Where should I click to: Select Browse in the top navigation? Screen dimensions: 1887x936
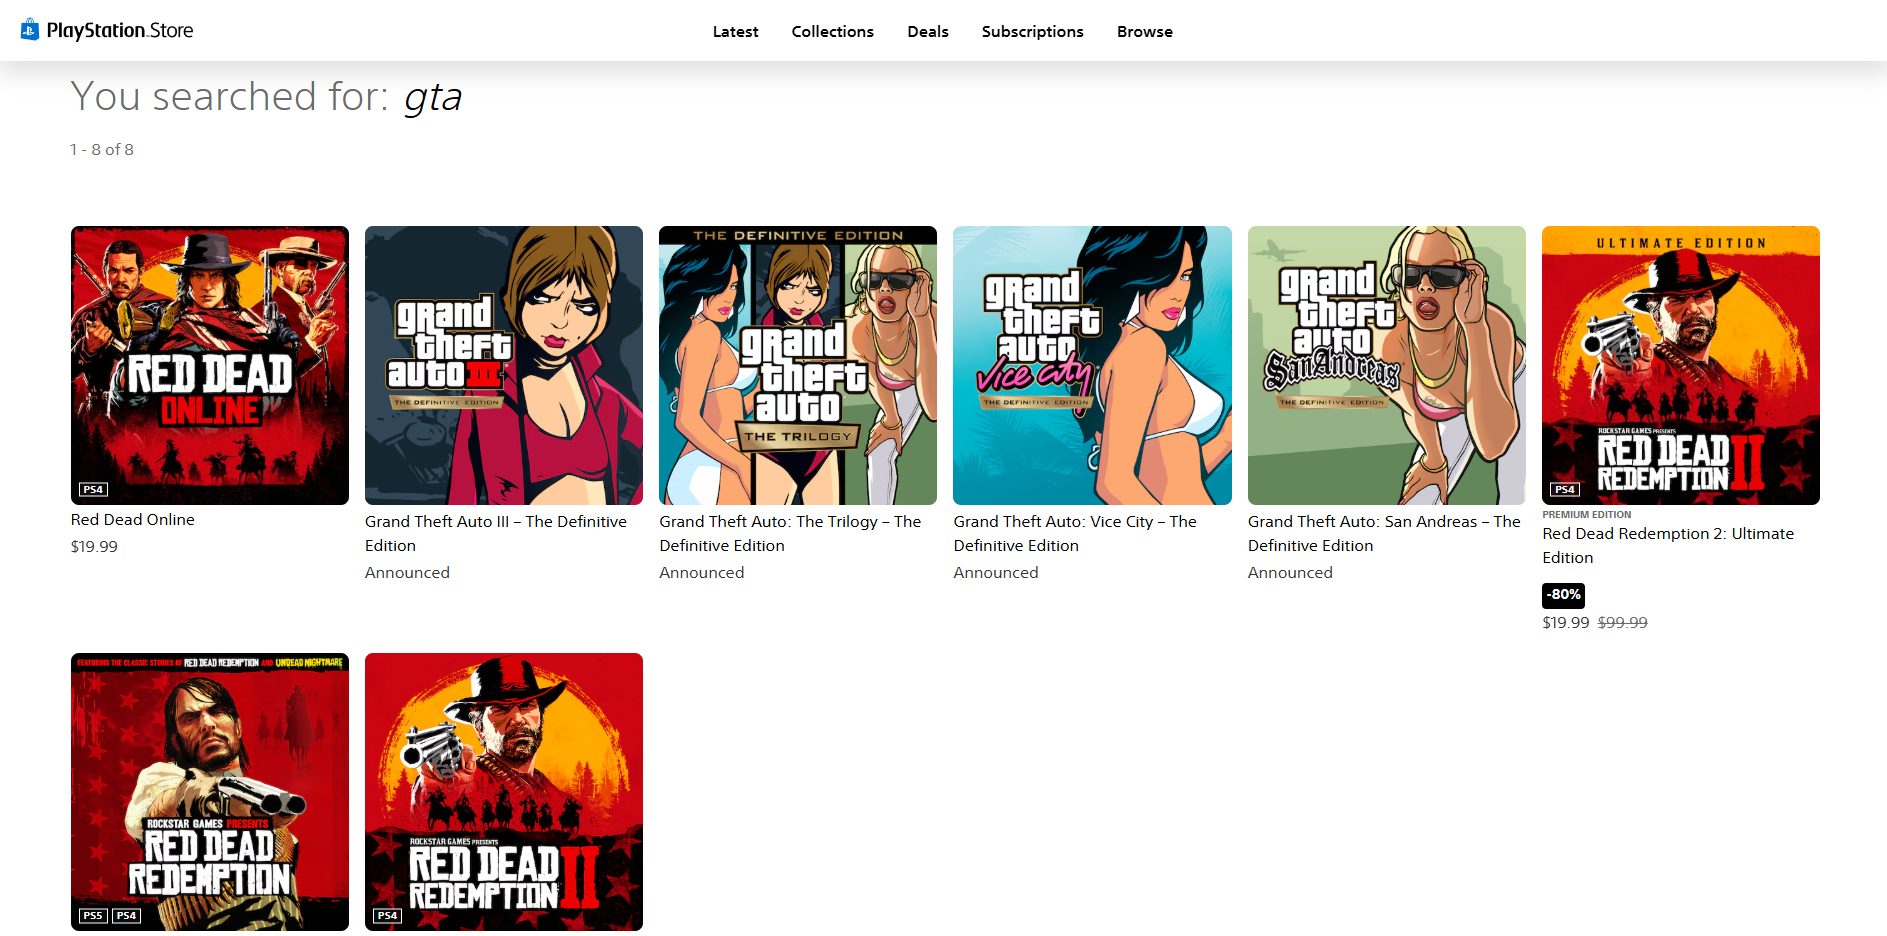click(1145, 32)
